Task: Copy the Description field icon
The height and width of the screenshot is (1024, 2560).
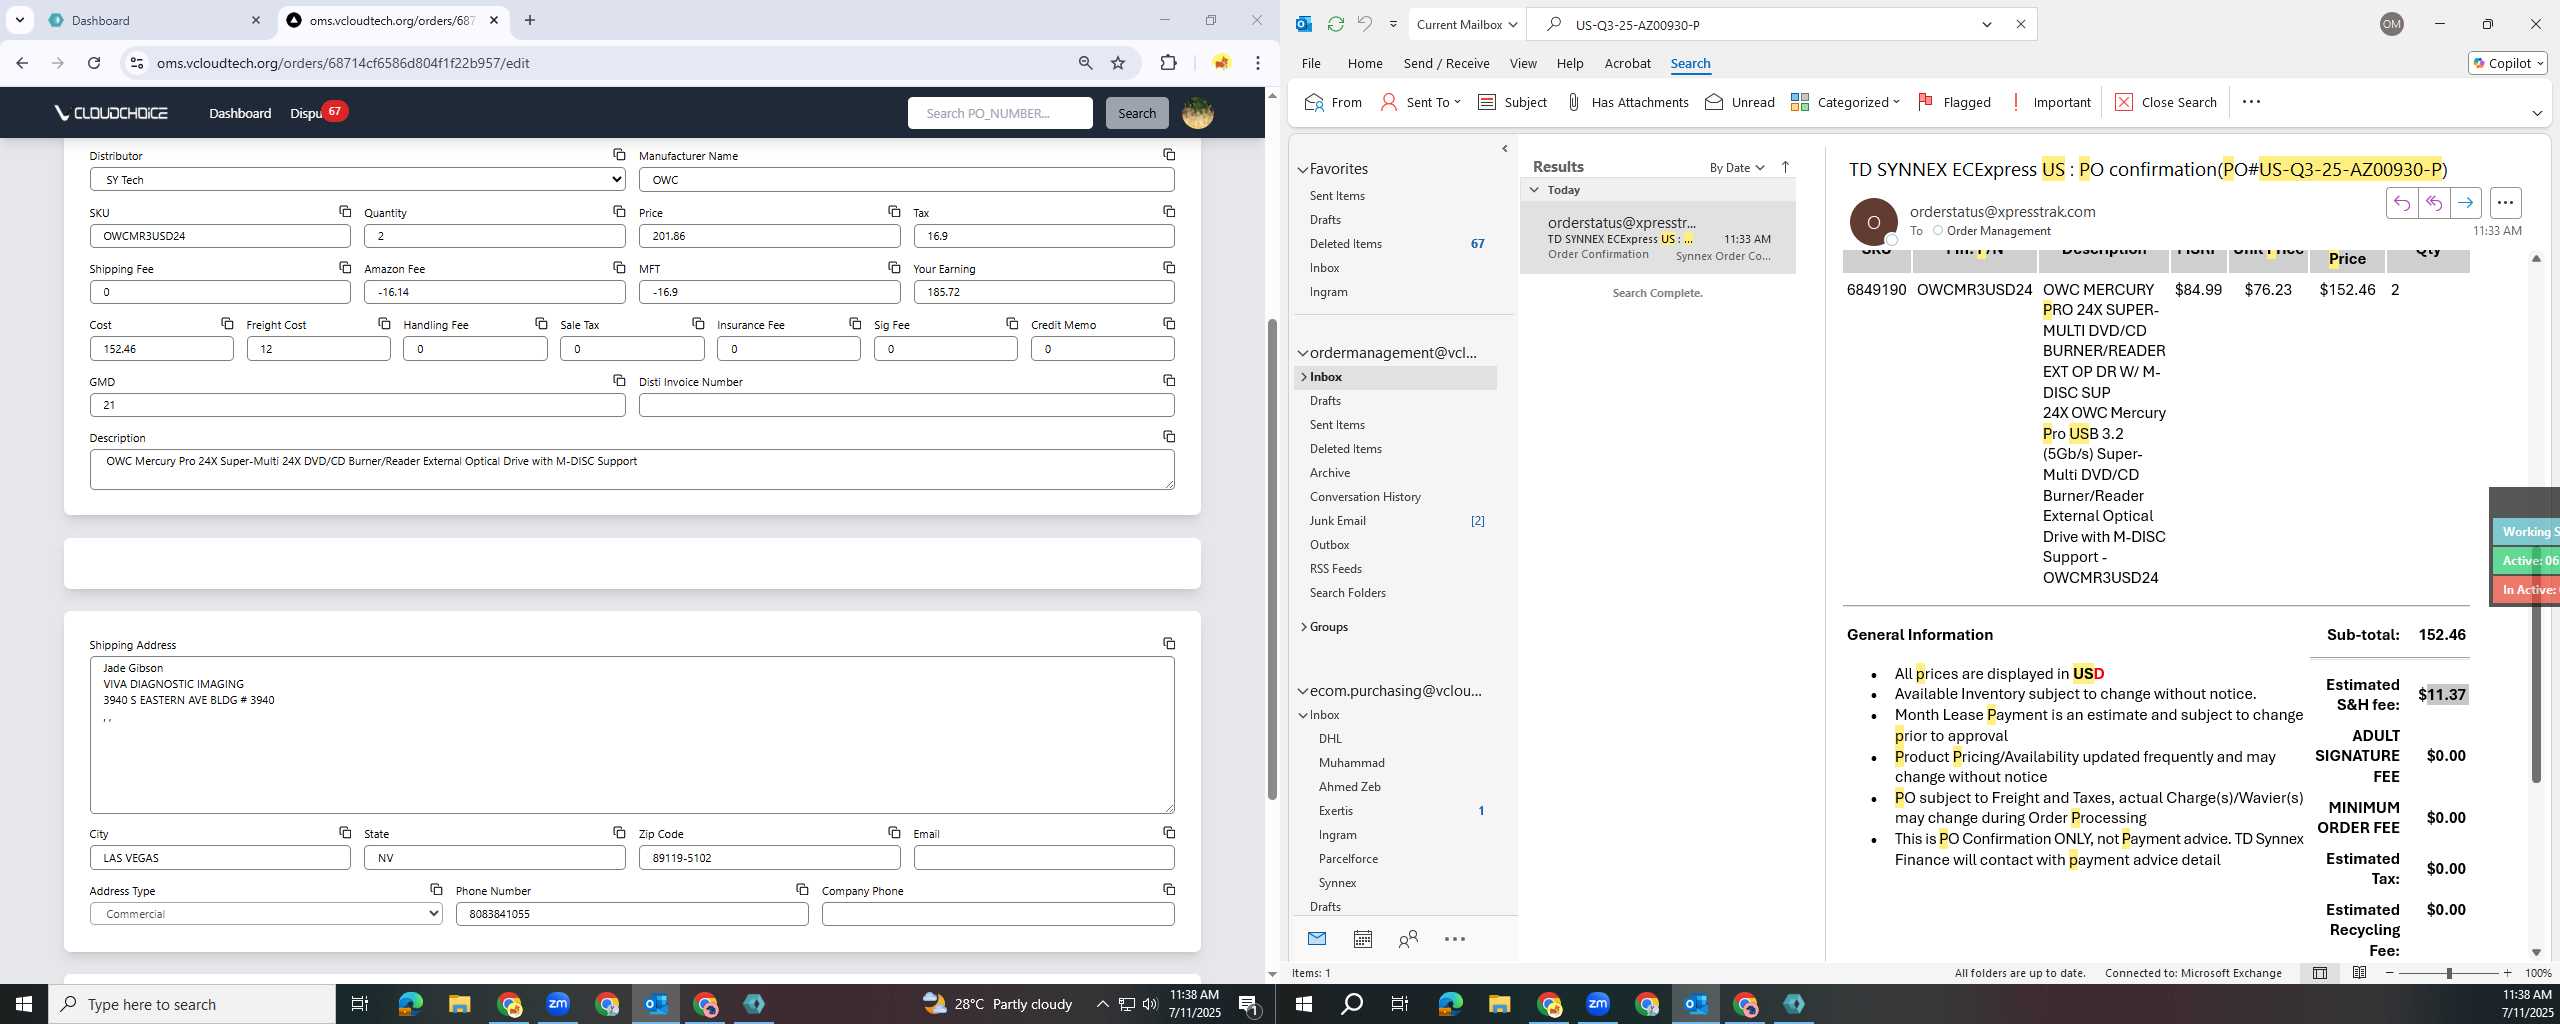Action: (x=1168, y=437)
